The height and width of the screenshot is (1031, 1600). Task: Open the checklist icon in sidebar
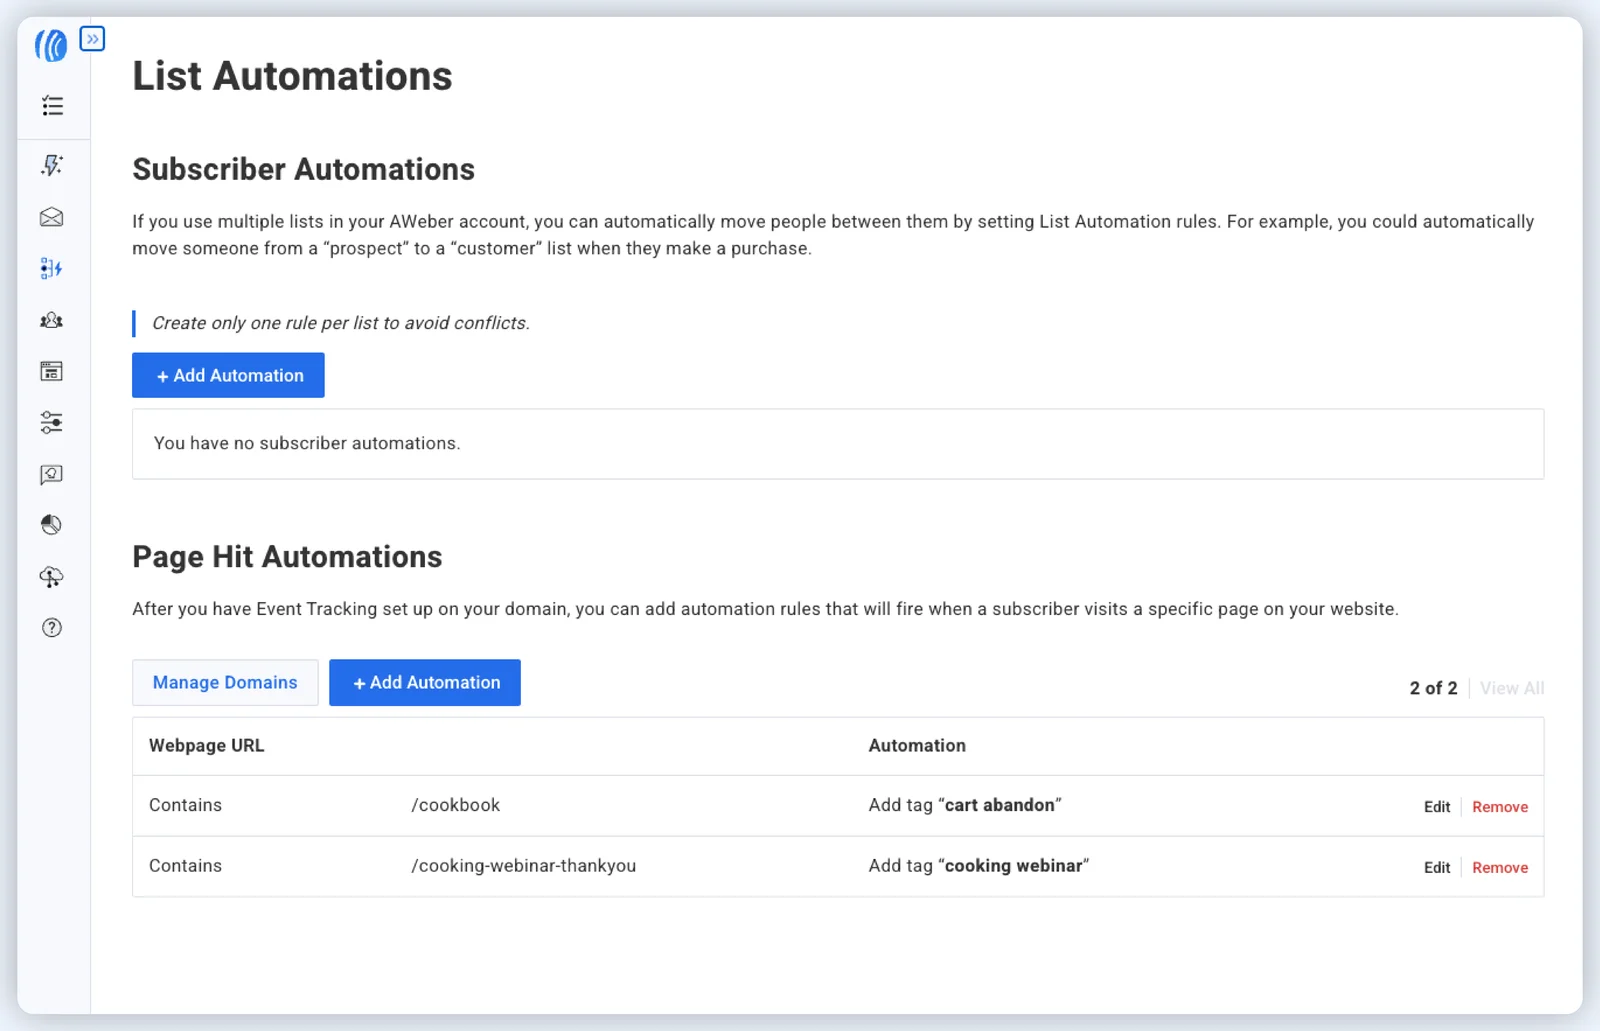tap(52, 106)
